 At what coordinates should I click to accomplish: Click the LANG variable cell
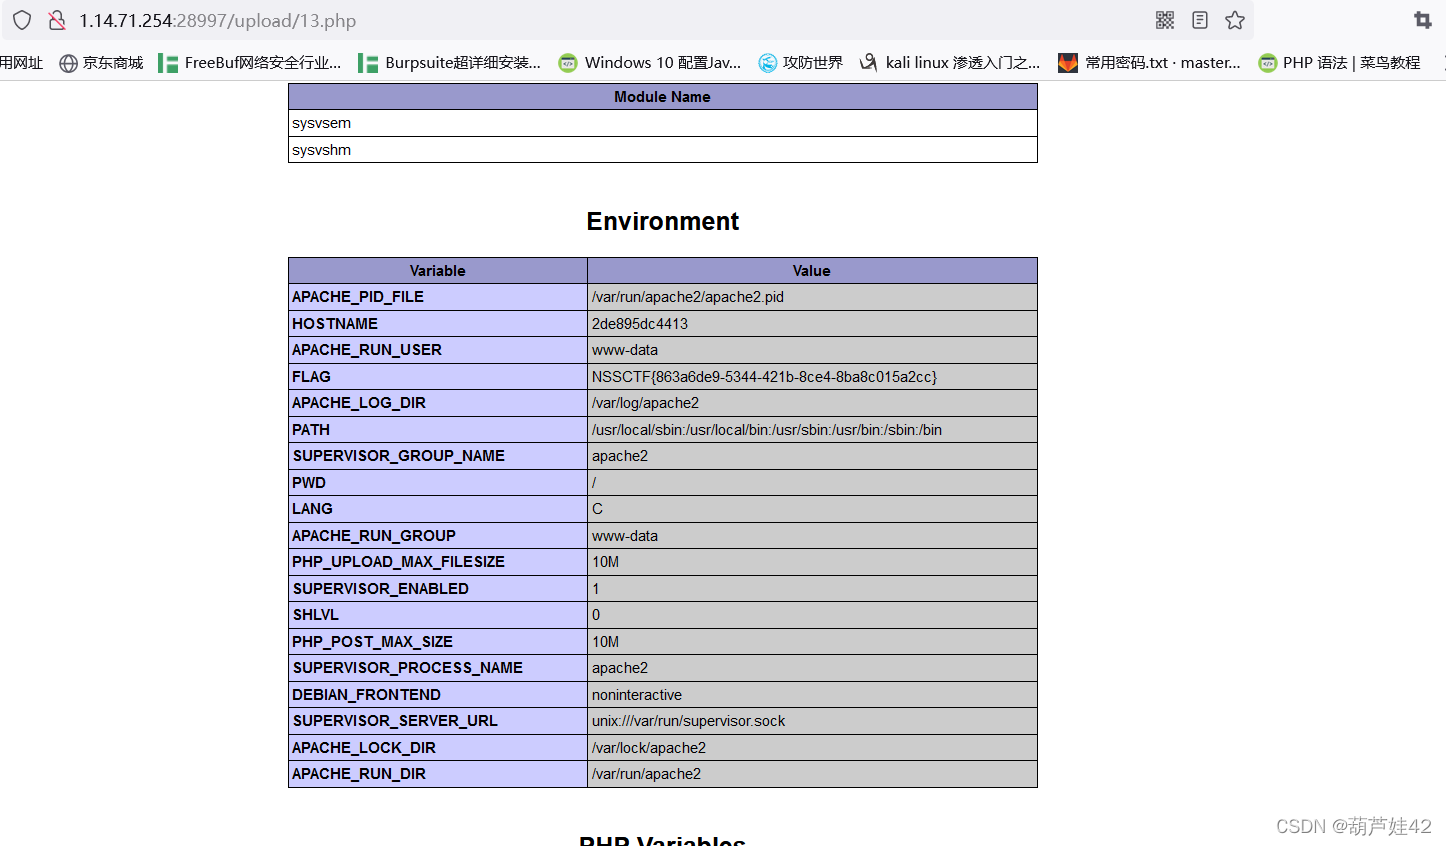438,509
